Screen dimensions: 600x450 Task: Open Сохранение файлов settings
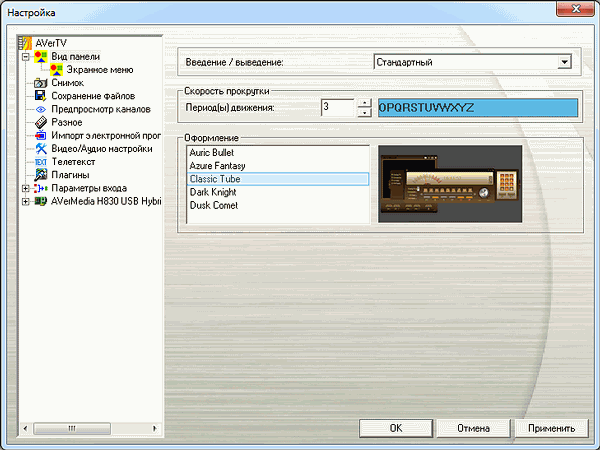point(93,96)
